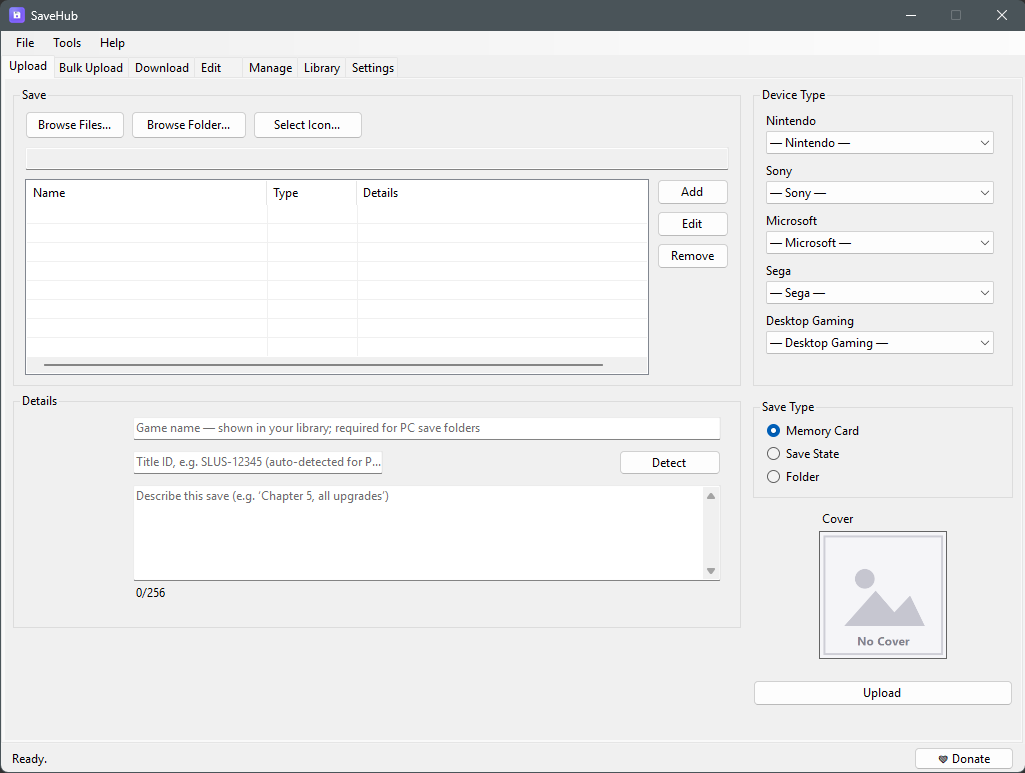Switch to the Download tab
This screenshot has height=773, width=1025.
click(x=161, y=68)
